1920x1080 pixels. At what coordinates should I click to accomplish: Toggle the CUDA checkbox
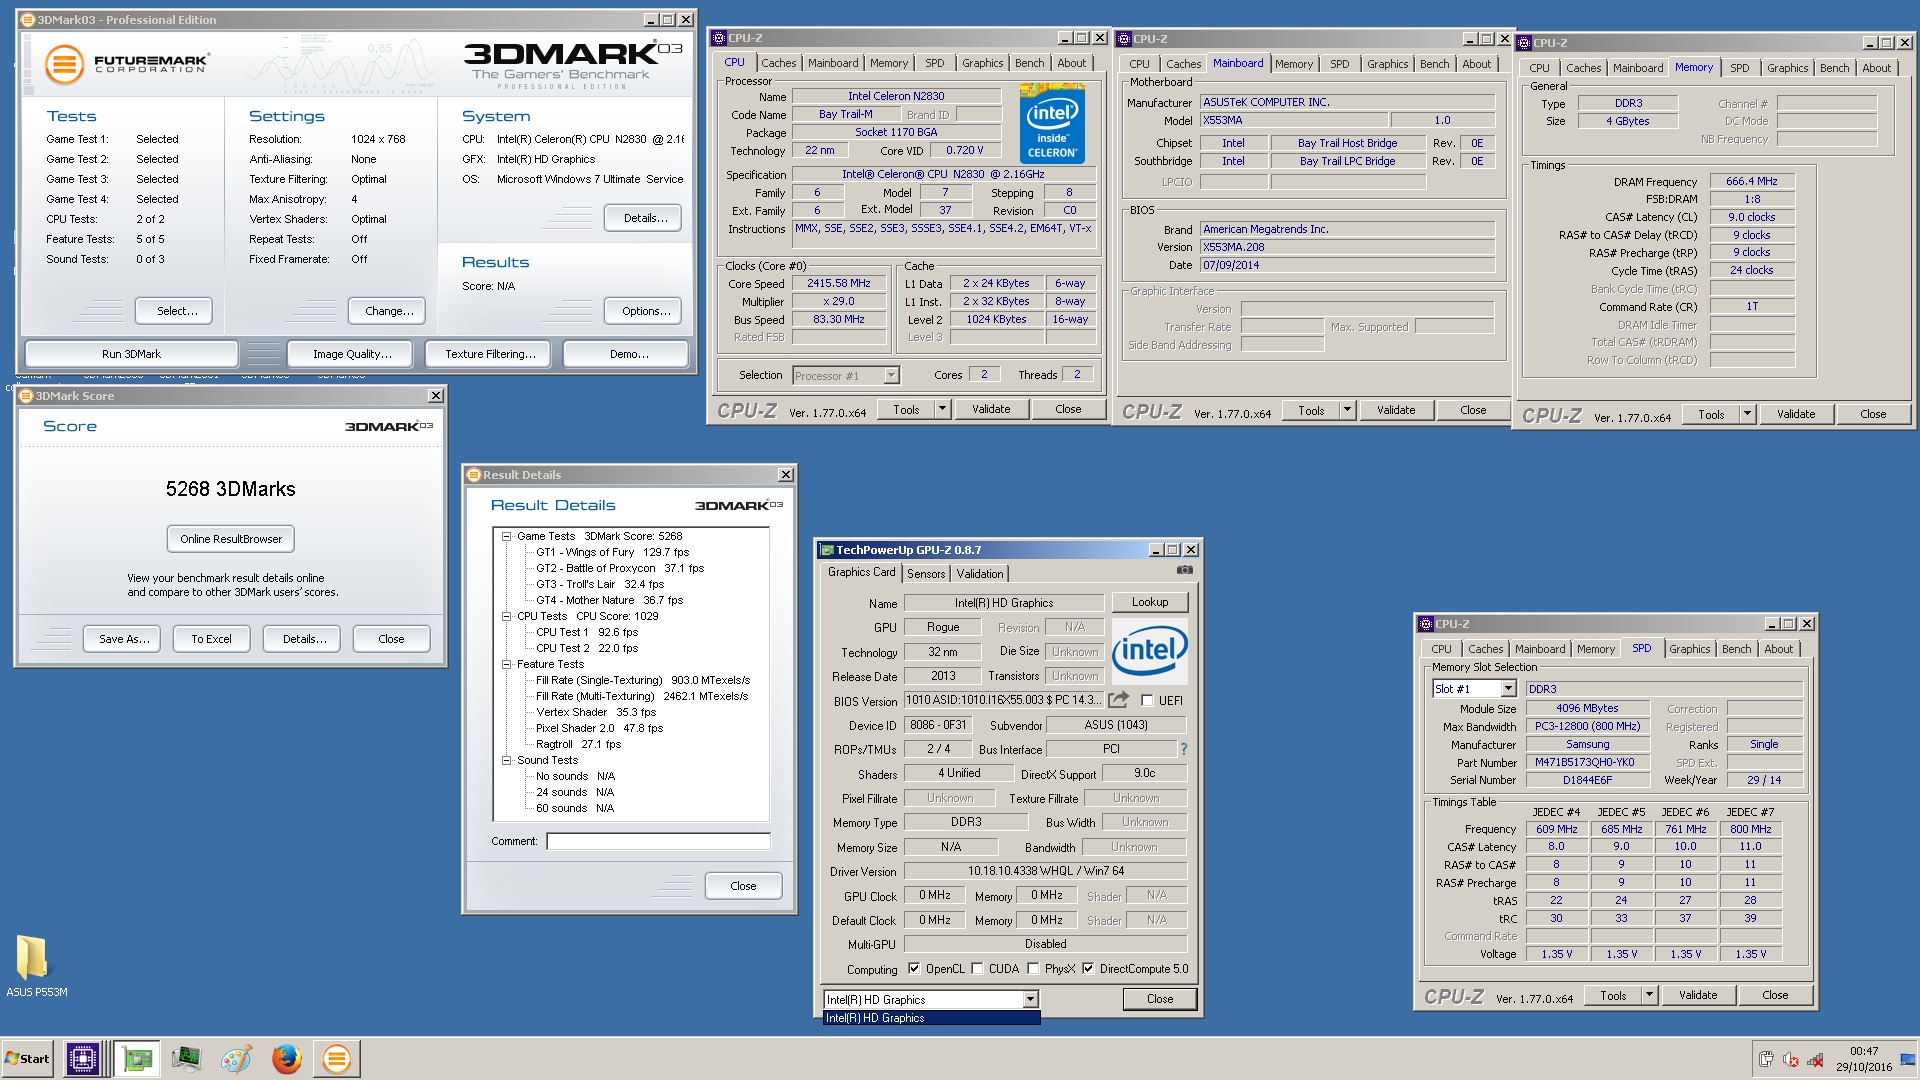(977, 969)
